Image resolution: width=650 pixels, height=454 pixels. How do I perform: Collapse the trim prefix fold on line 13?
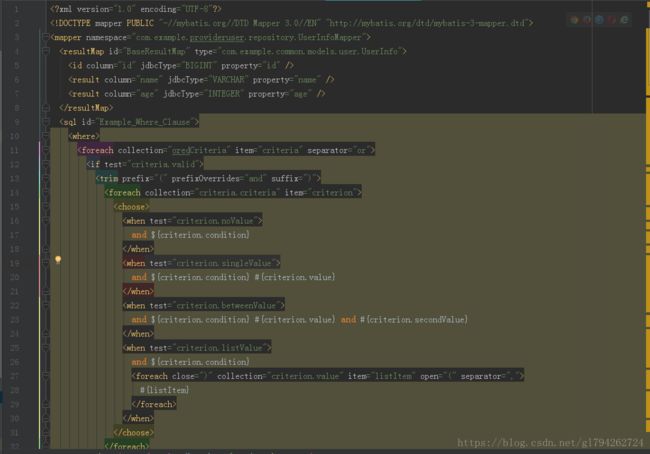46,178
